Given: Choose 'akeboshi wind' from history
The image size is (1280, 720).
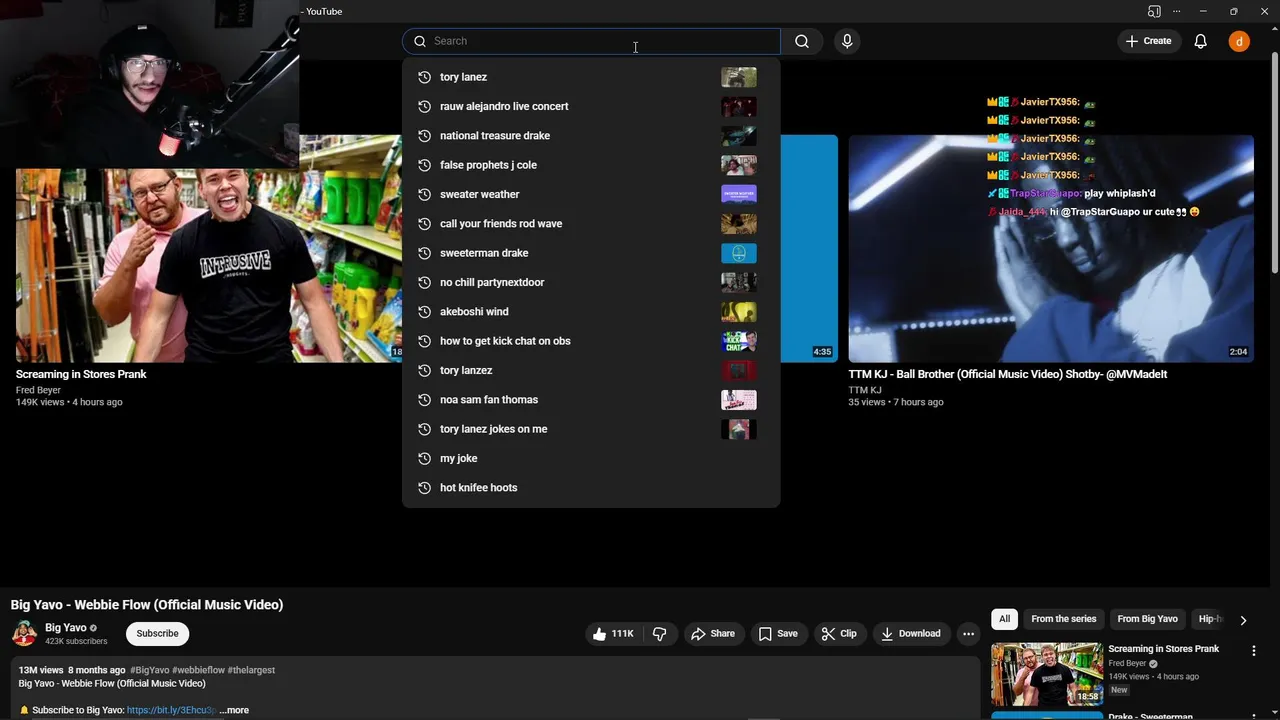Looking at the screenshot, I should tap(590, 312).
